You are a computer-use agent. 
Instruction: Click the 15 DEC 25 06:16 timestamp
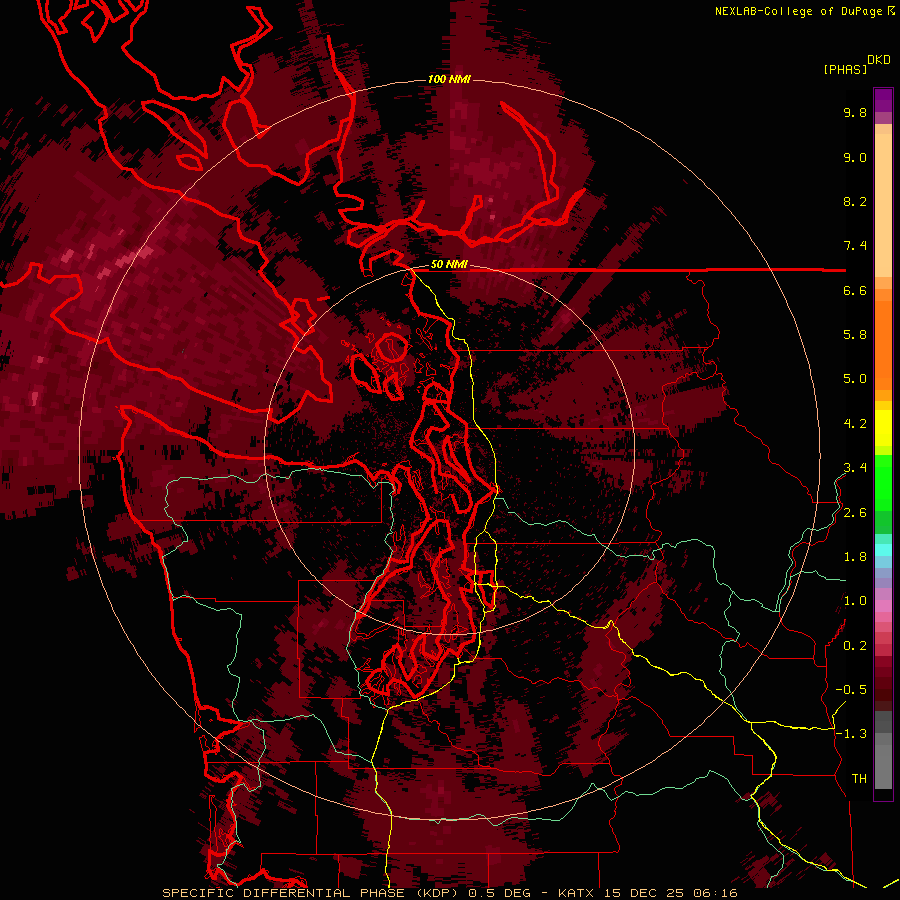point(670,893)
